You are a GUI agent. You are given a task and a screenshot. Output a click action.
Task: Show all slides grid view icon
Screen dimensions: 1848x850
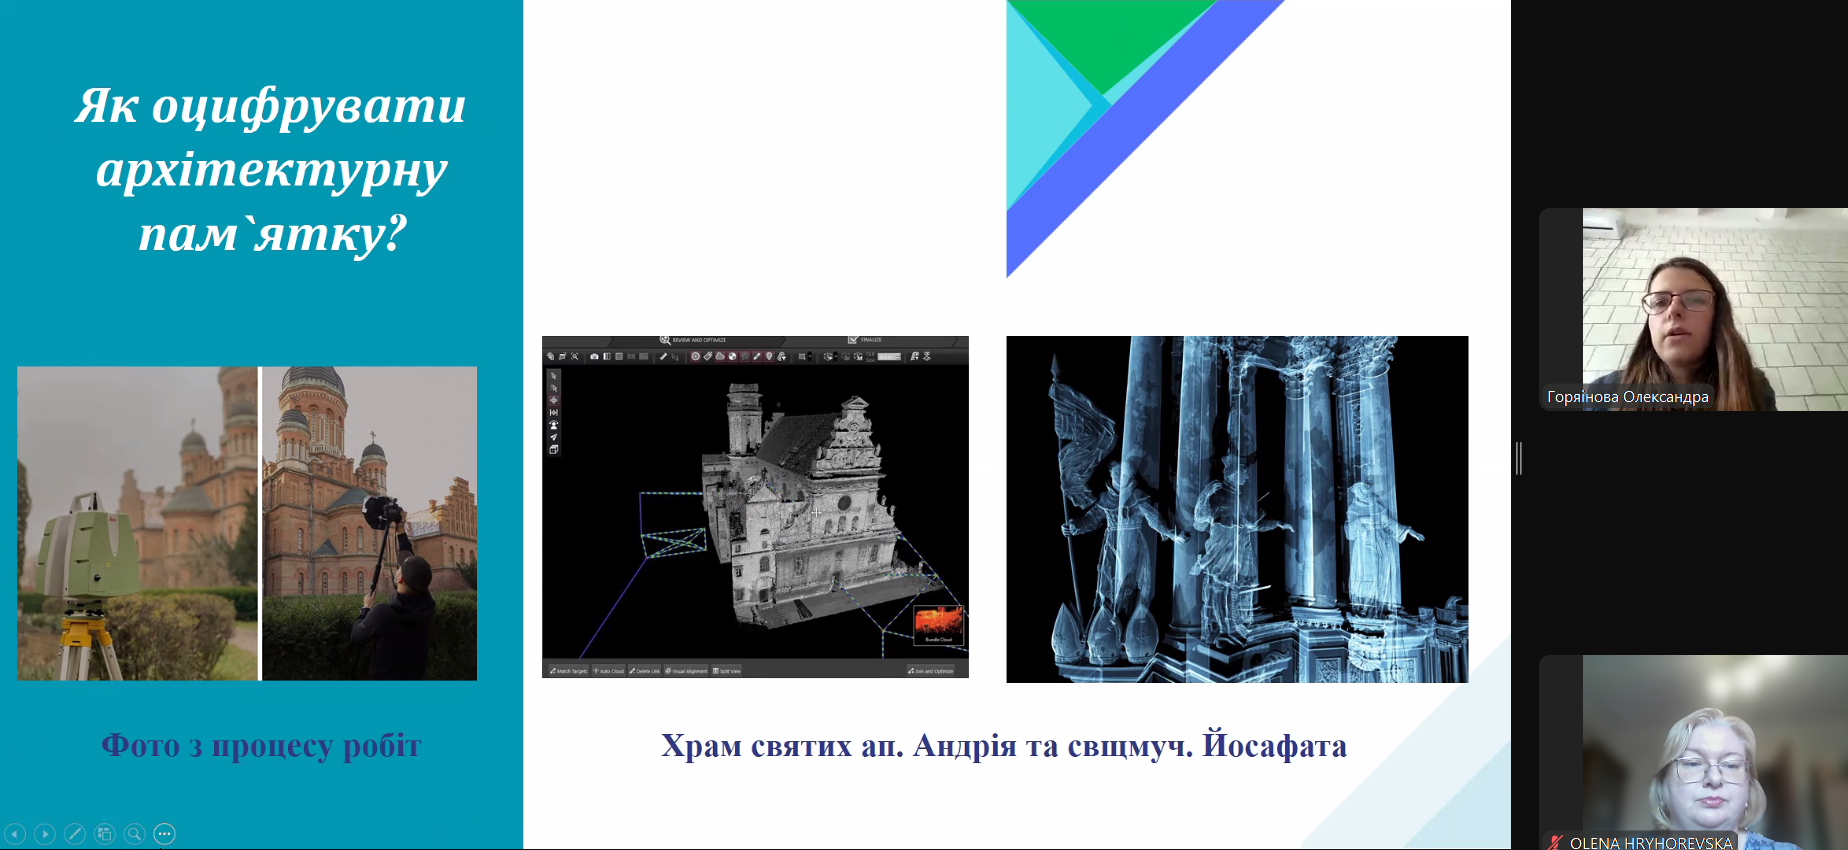[105, 834]
